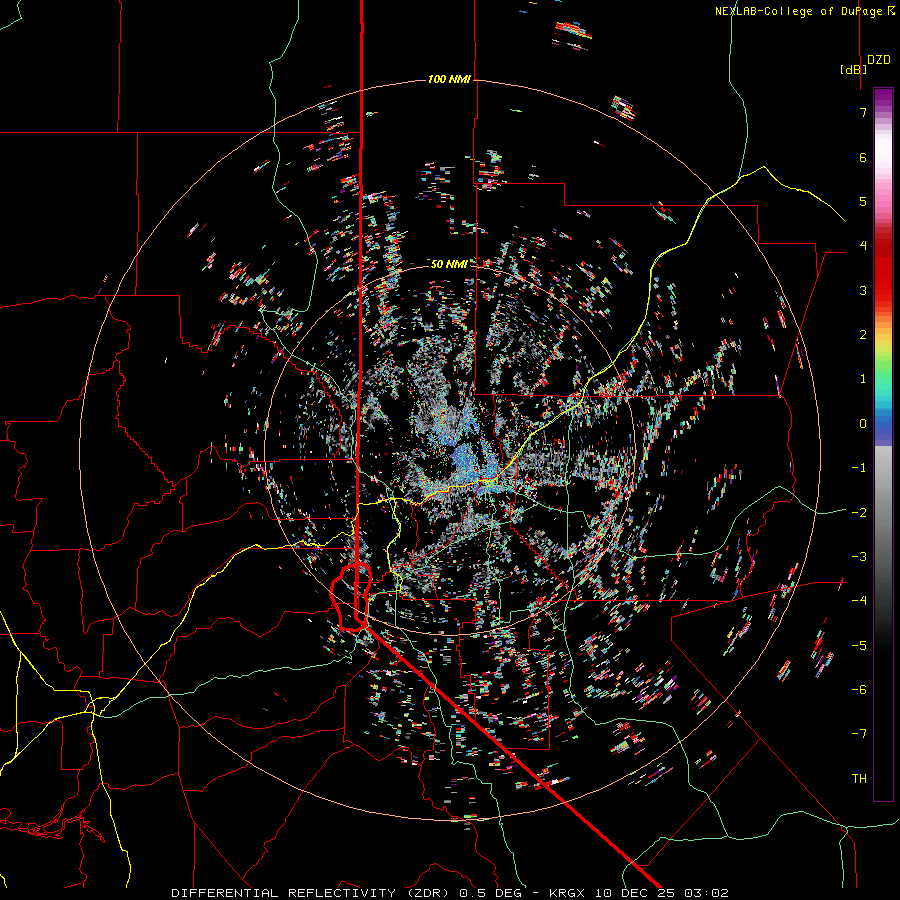Image resolution: width=900 pixels, height=900 pixels.
Task: Click the DZD legend title
Action: [879, 60]
